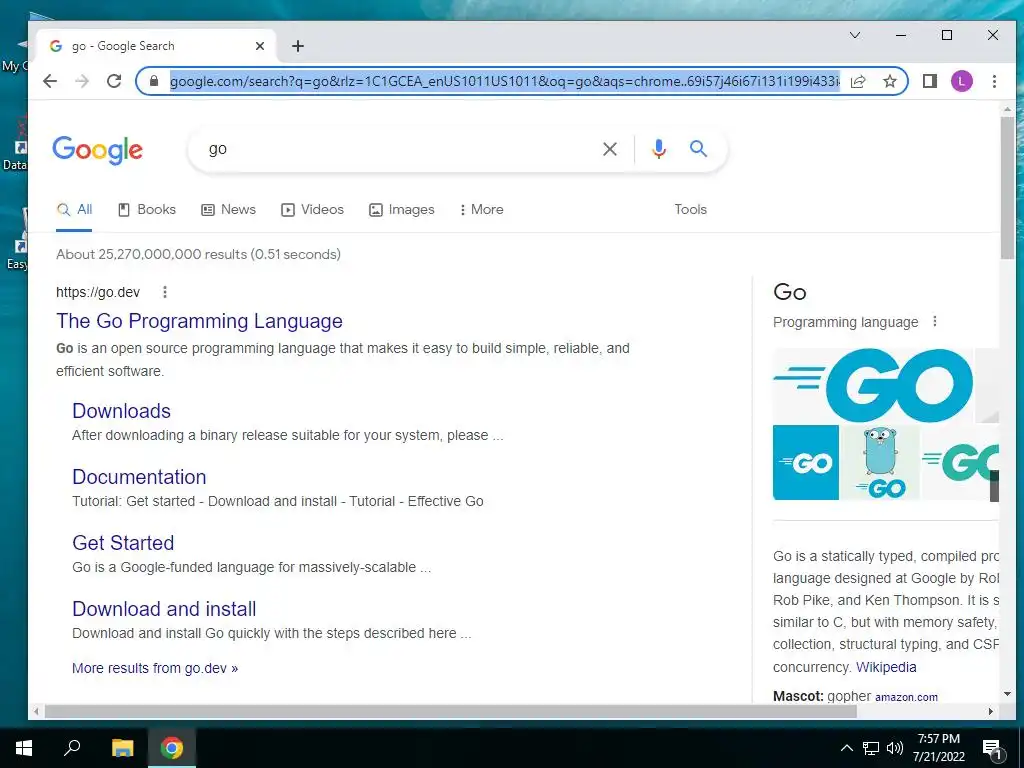Open Chrome three-dot menu

(x=994, y=81)
